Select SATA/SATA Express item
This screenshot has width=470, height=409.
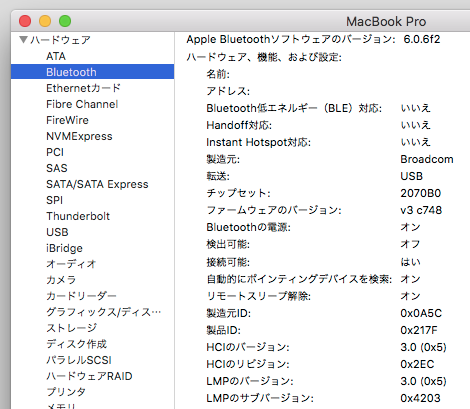coord(97,184)
